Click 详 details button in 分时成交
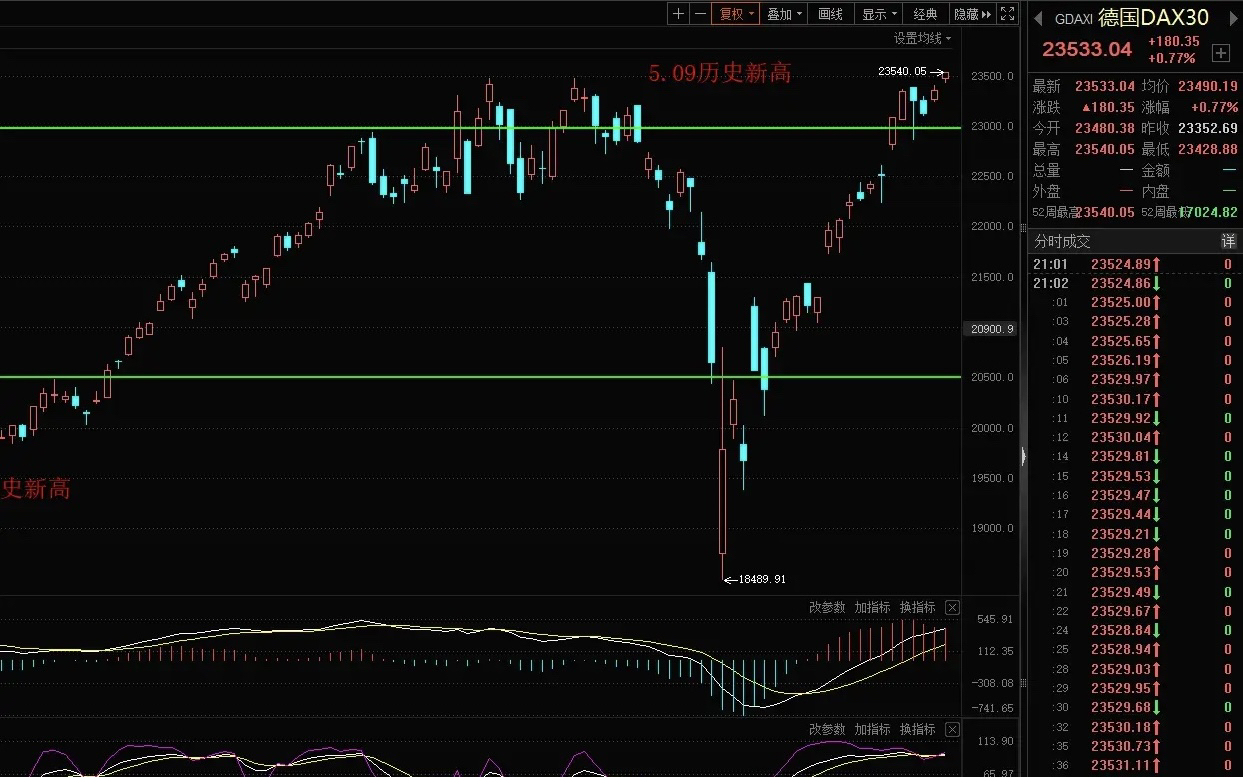The width and height of the screenshot is (1243, 777). point(1228,242)
